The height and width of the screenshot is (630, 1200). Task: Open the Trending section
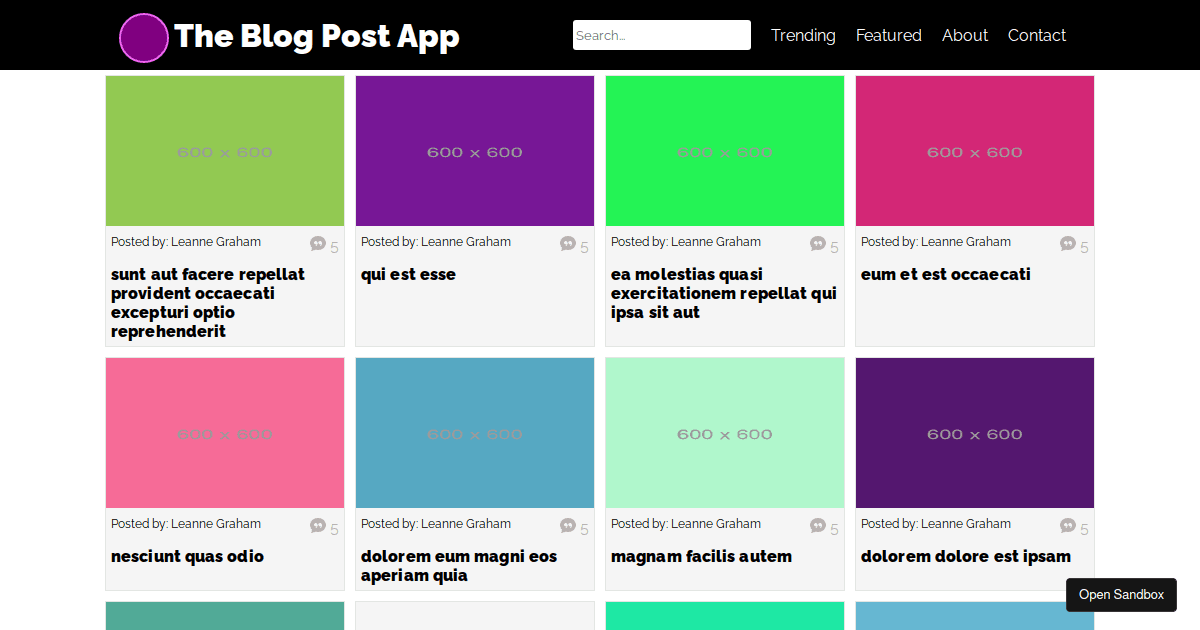803,35
